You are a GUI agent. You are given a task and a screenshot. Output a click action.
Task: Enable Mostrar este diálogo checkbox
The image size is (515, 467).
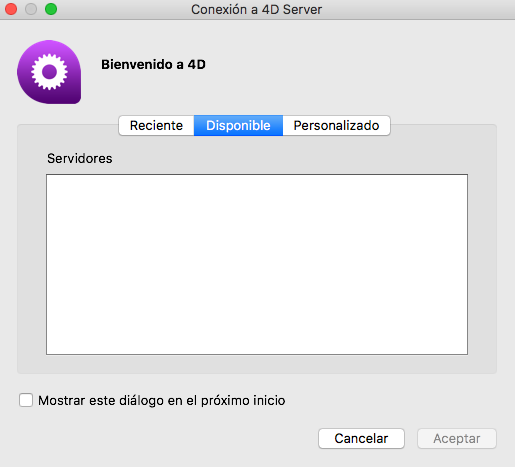(x=26, y=400)
